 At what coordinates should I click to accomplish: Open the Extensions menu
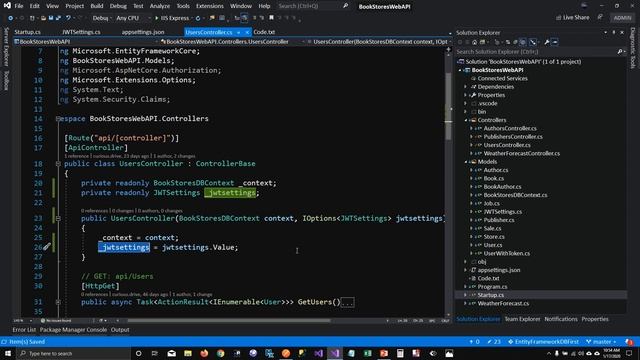point(209,6)
